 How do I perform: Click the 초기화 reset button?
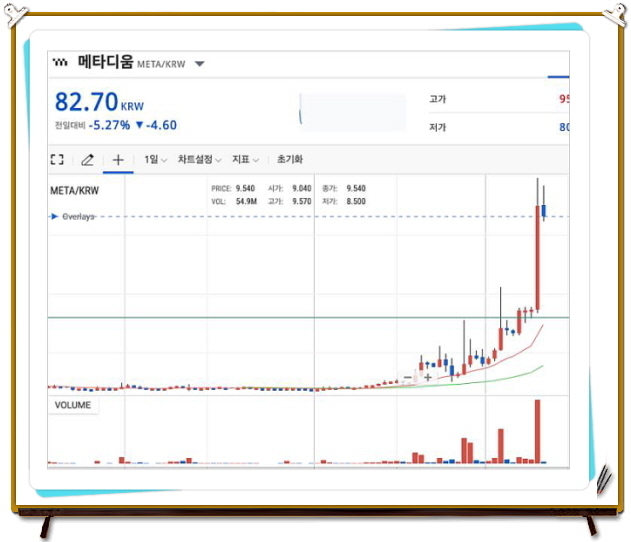[290, 159]
